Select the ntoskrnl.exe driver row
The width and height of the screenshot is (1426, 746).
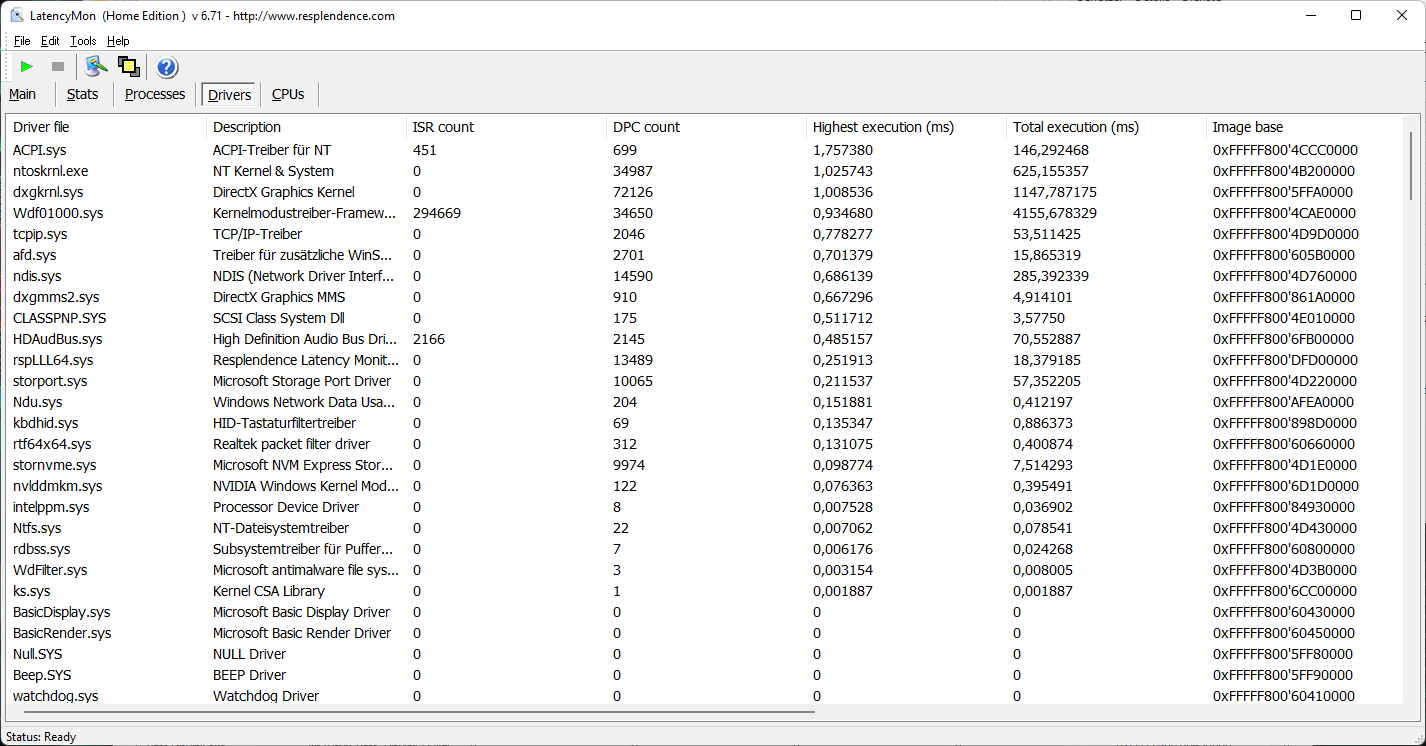coord(705,171)
